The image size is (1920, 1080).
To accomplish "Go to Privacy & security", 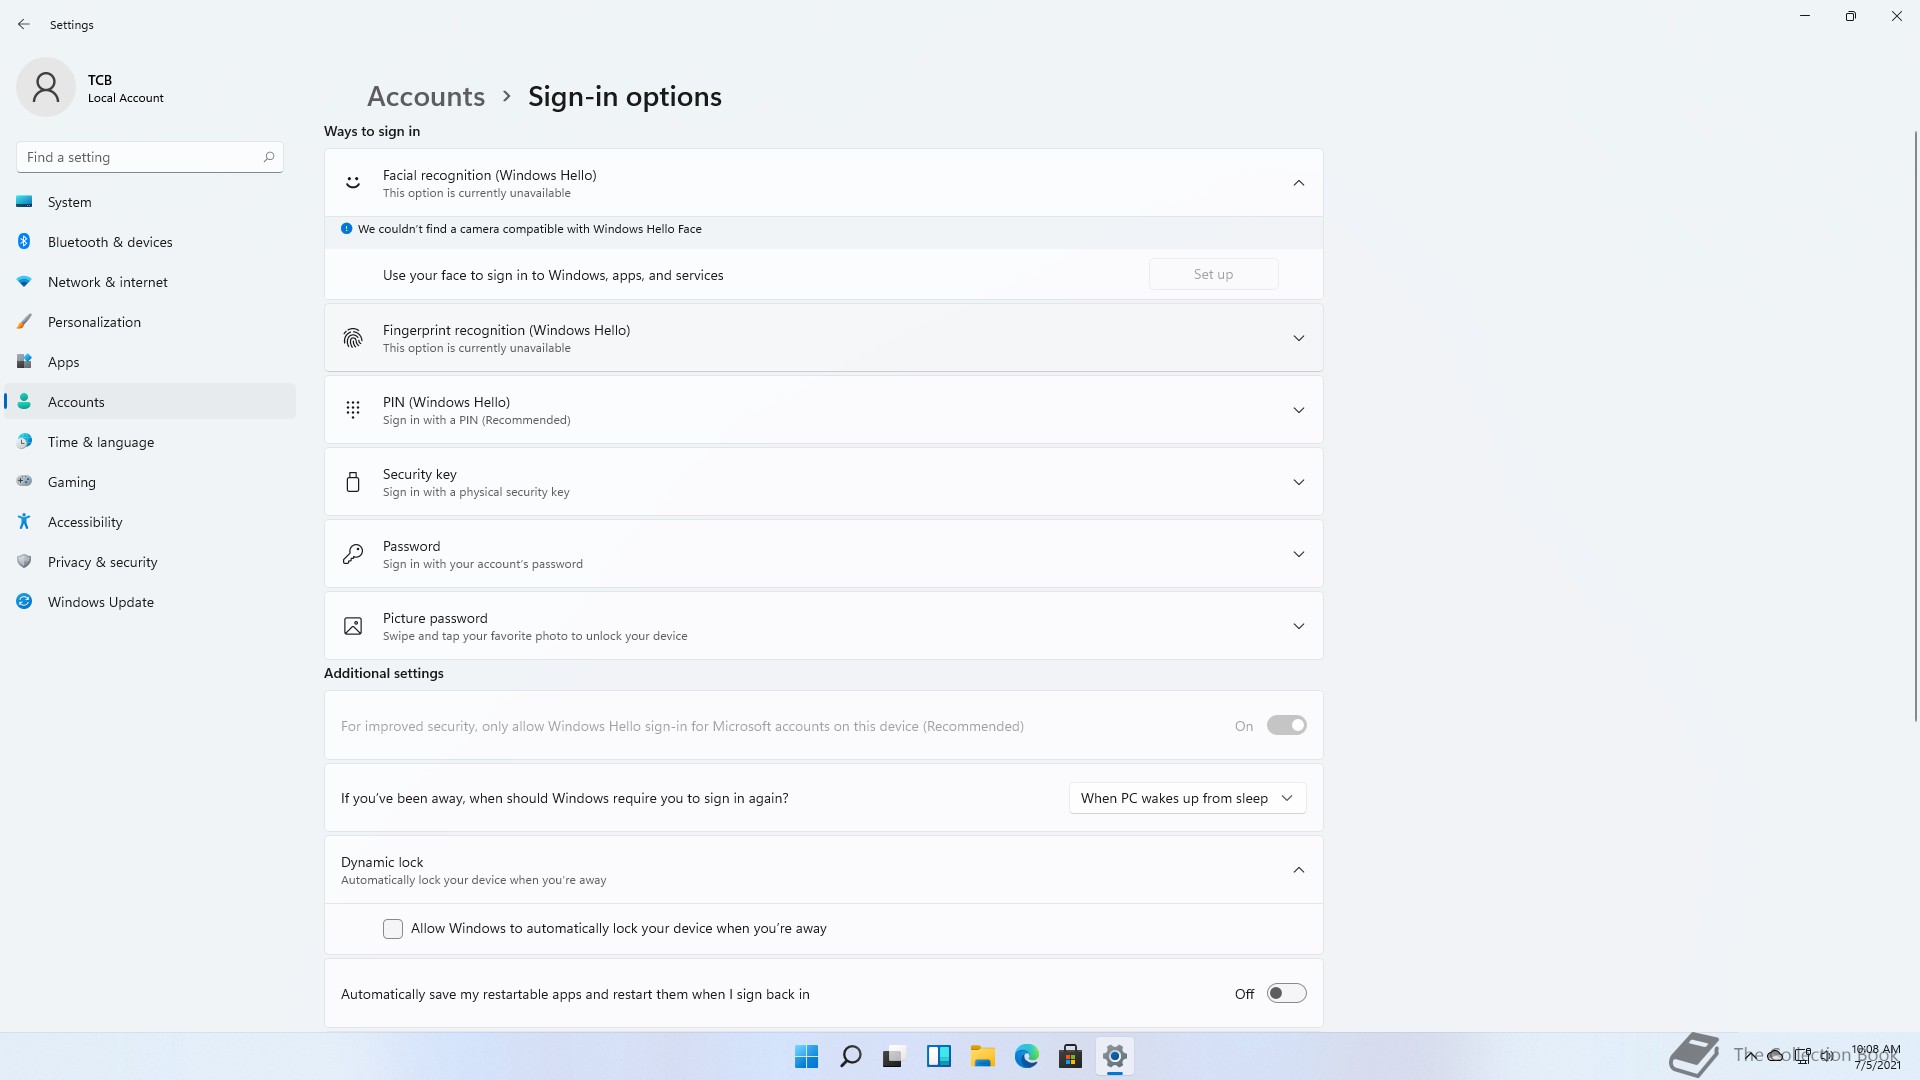I will pos(150,562).
